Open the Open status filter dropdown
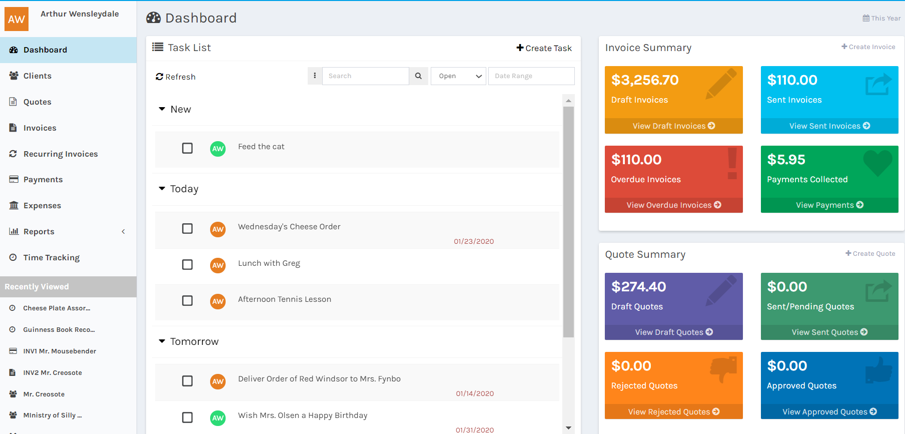Viewport: 905px width, 434px height. (x=458, y=76)
